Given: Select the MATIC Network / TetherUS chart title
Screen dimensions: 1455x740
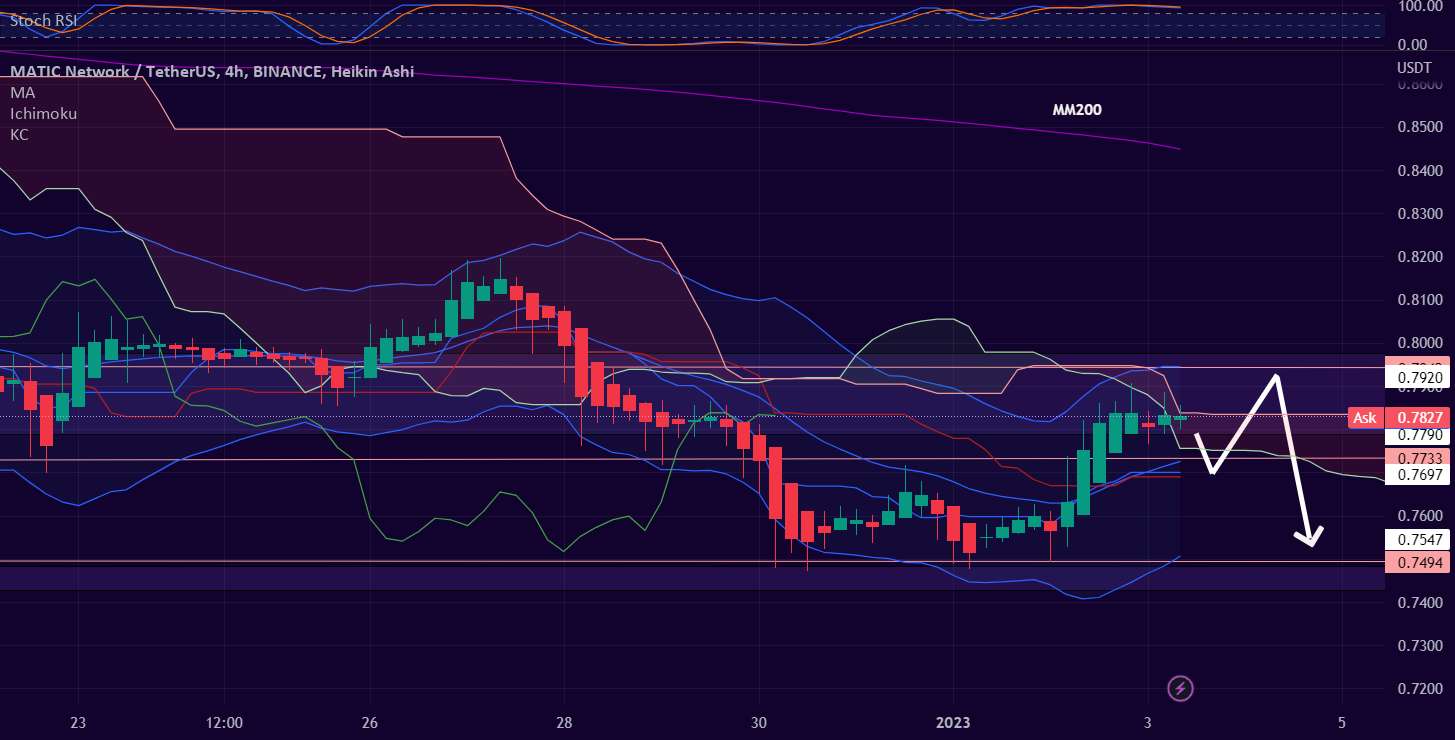Looking at the screenshot, I should pos(212,72).
